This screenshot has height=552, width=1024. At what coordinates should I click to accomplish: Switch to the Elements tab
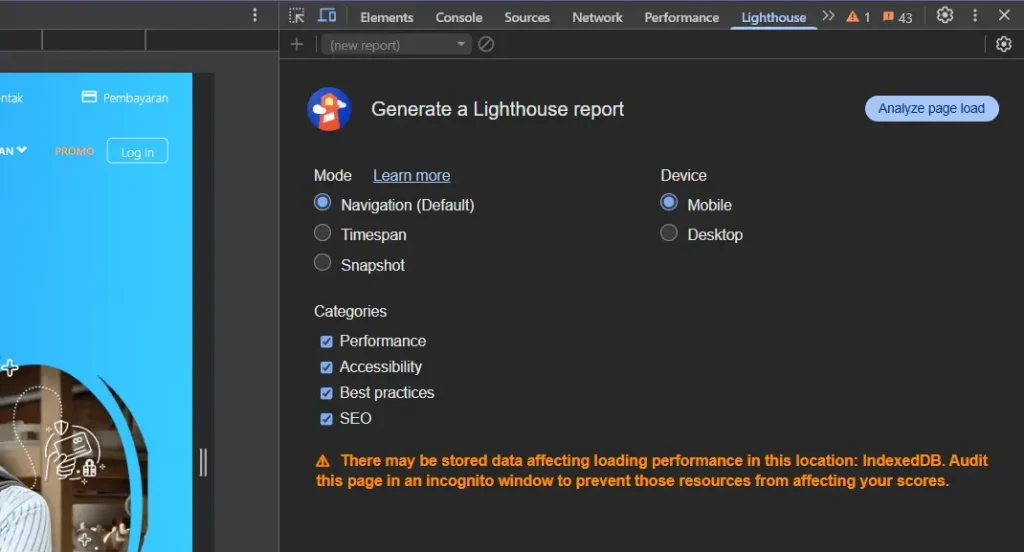pos(387,18)
